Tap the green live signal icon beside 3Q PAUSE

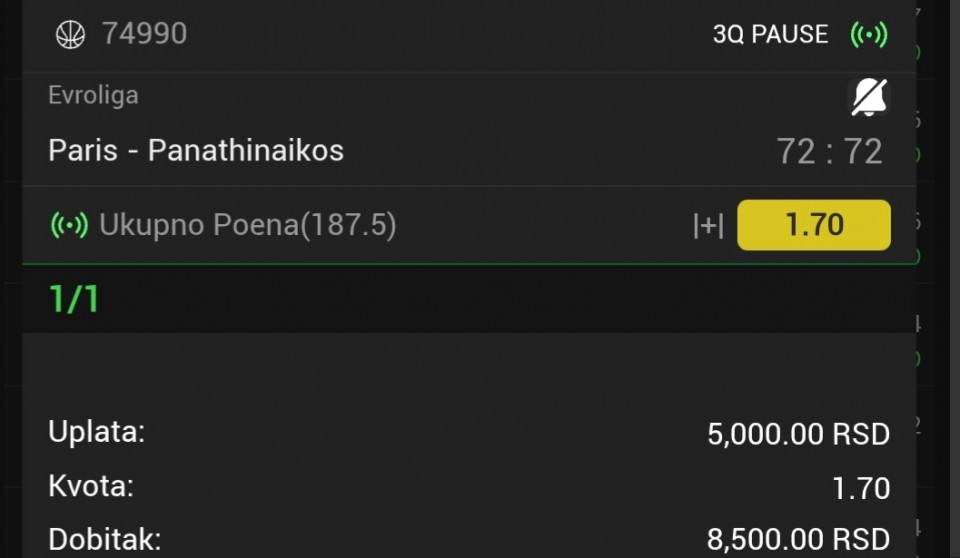coord(868,35)
